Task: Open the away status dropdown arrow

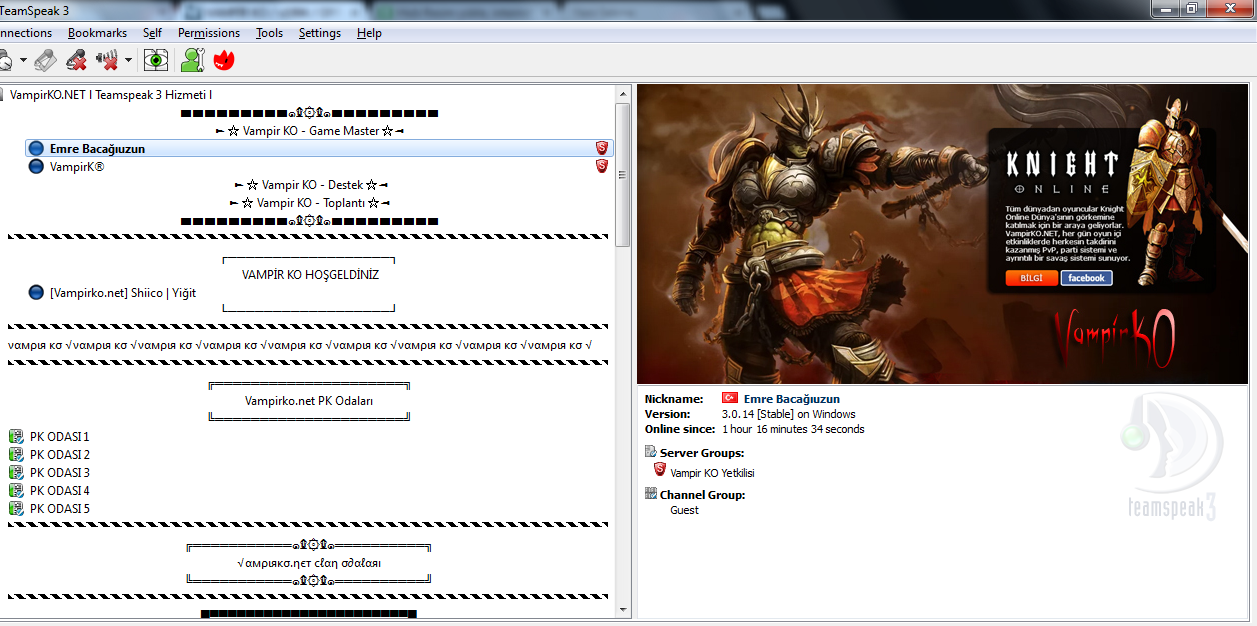Action: pos(23,61)
